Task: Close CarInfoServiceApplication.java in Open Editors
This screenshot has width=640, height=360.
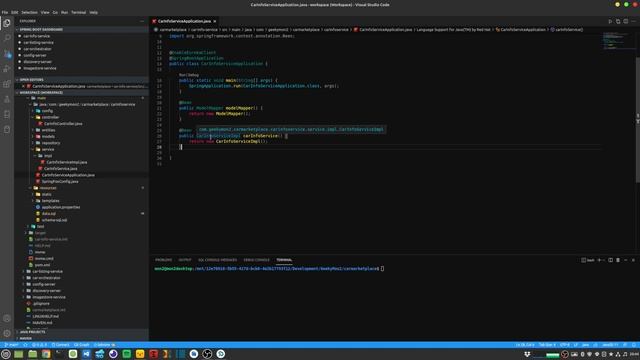Action: point(23,86)
